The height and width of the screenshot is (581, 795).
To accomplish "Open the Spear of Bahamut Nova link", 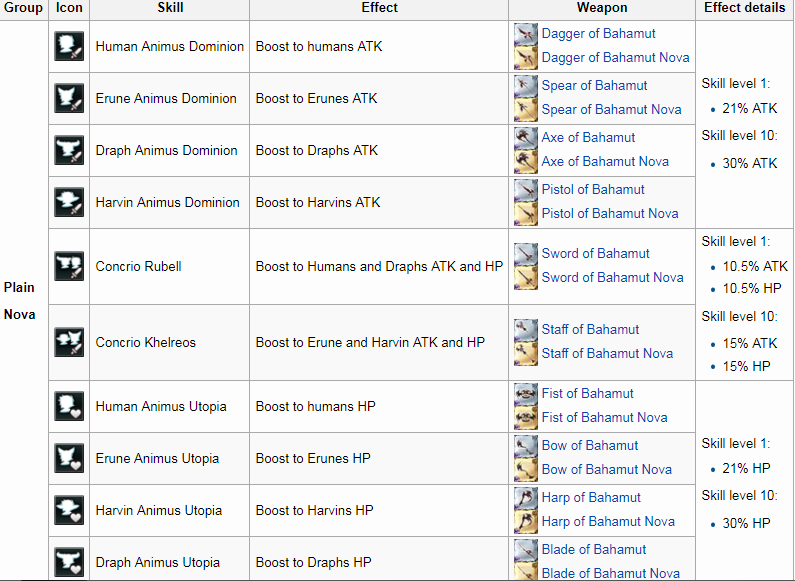I will tap(611, 110).
